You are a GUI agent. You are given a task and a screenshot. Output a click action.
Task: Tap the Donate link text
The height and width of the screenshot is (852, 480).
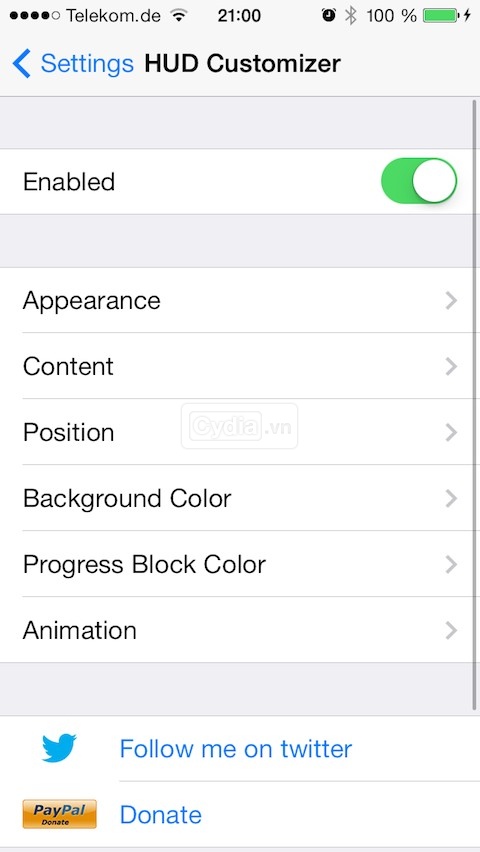pyautogui.click(x=160, y=815)
